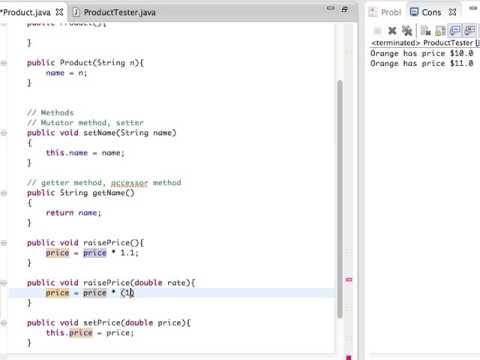Click the Clear Console icon

pos(426,31)
